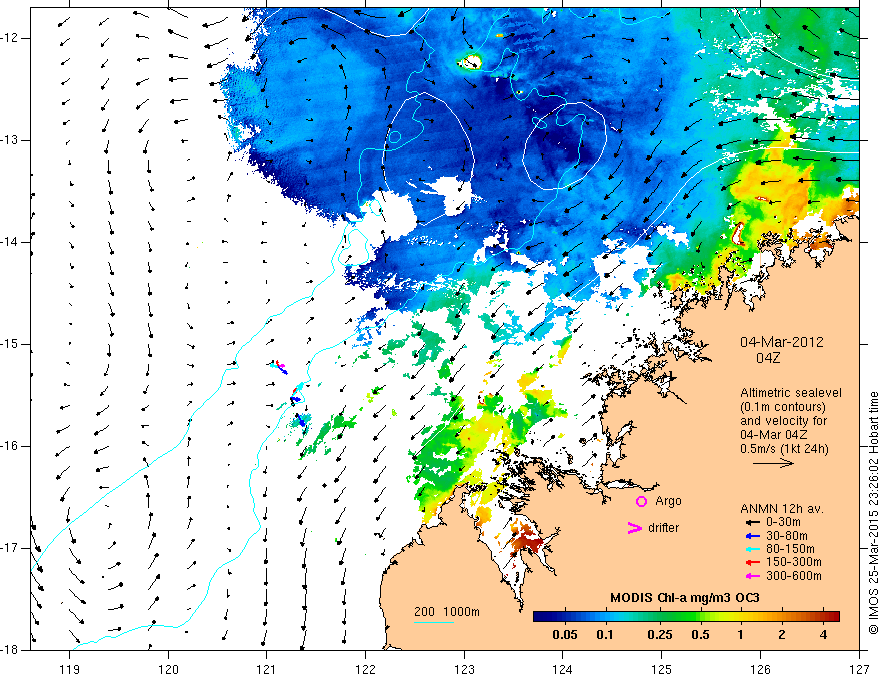Image resolution: width=880 pixels, height=680 pixels.
Task: Click the '80-150m' depth label
Action: pyautogui.click(x=790, y=549)
